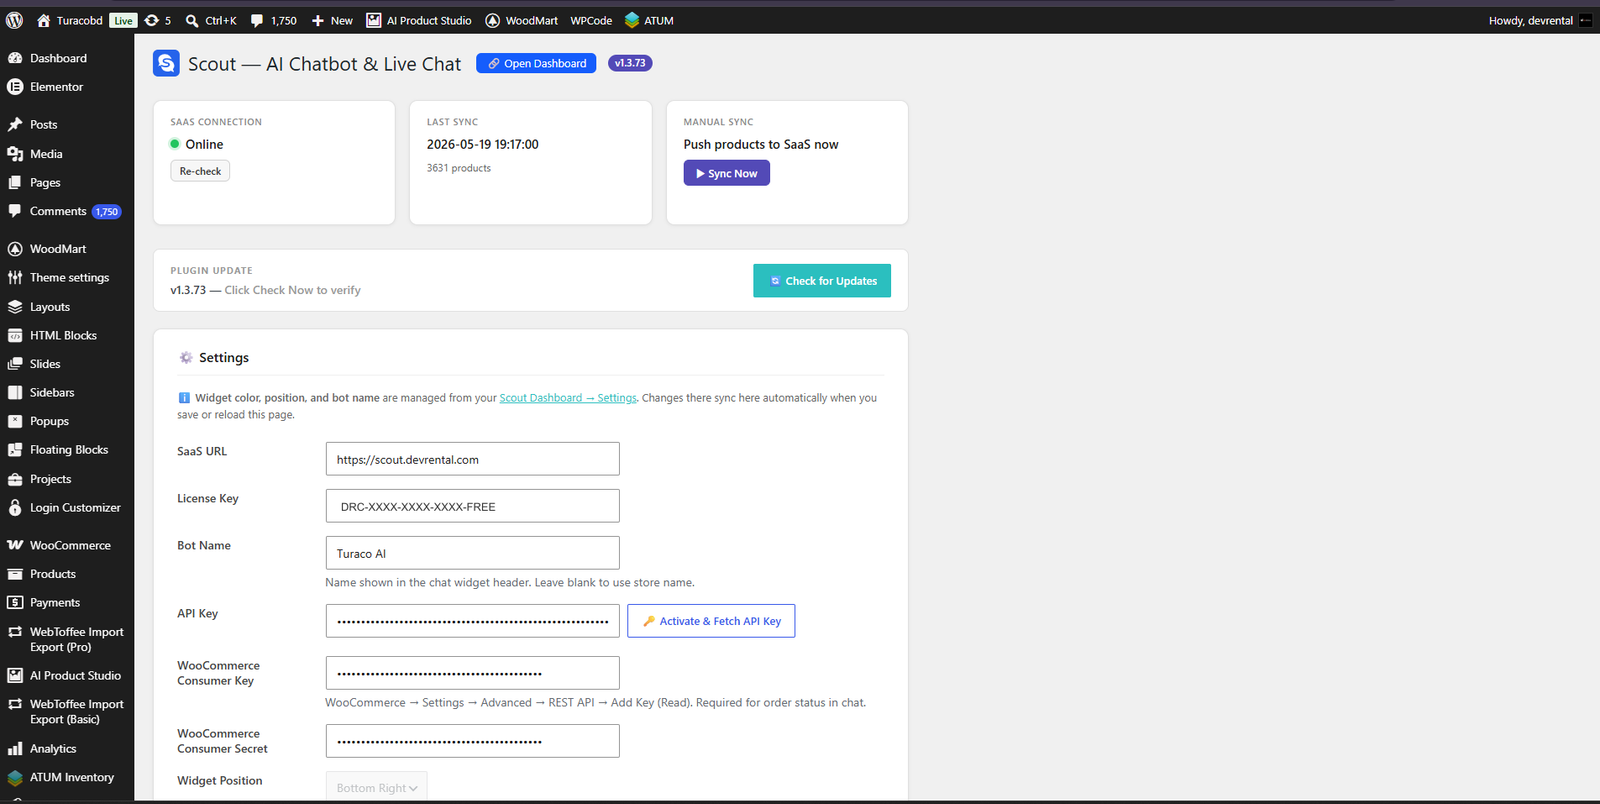
Task: Click the Products archive icon
Action: (15, 575)
